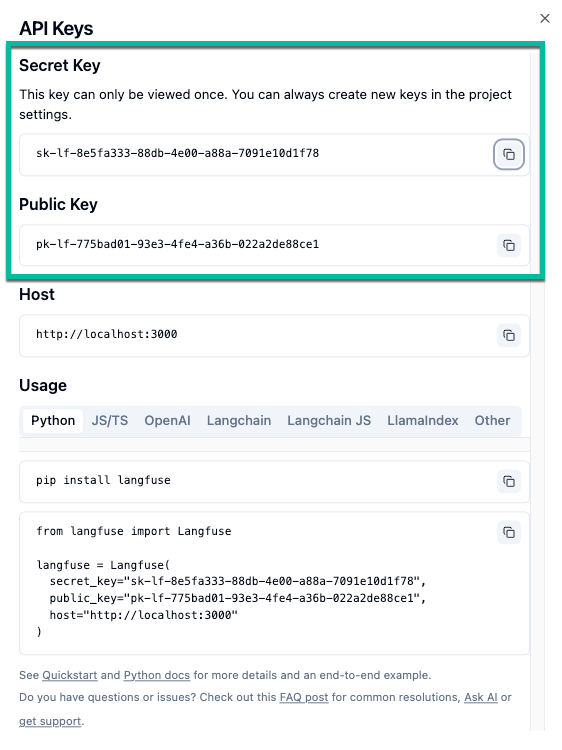Click the 'langfuse = Langfuse(' line
This screenshot has width=562, height=750.
coord(103,565)
